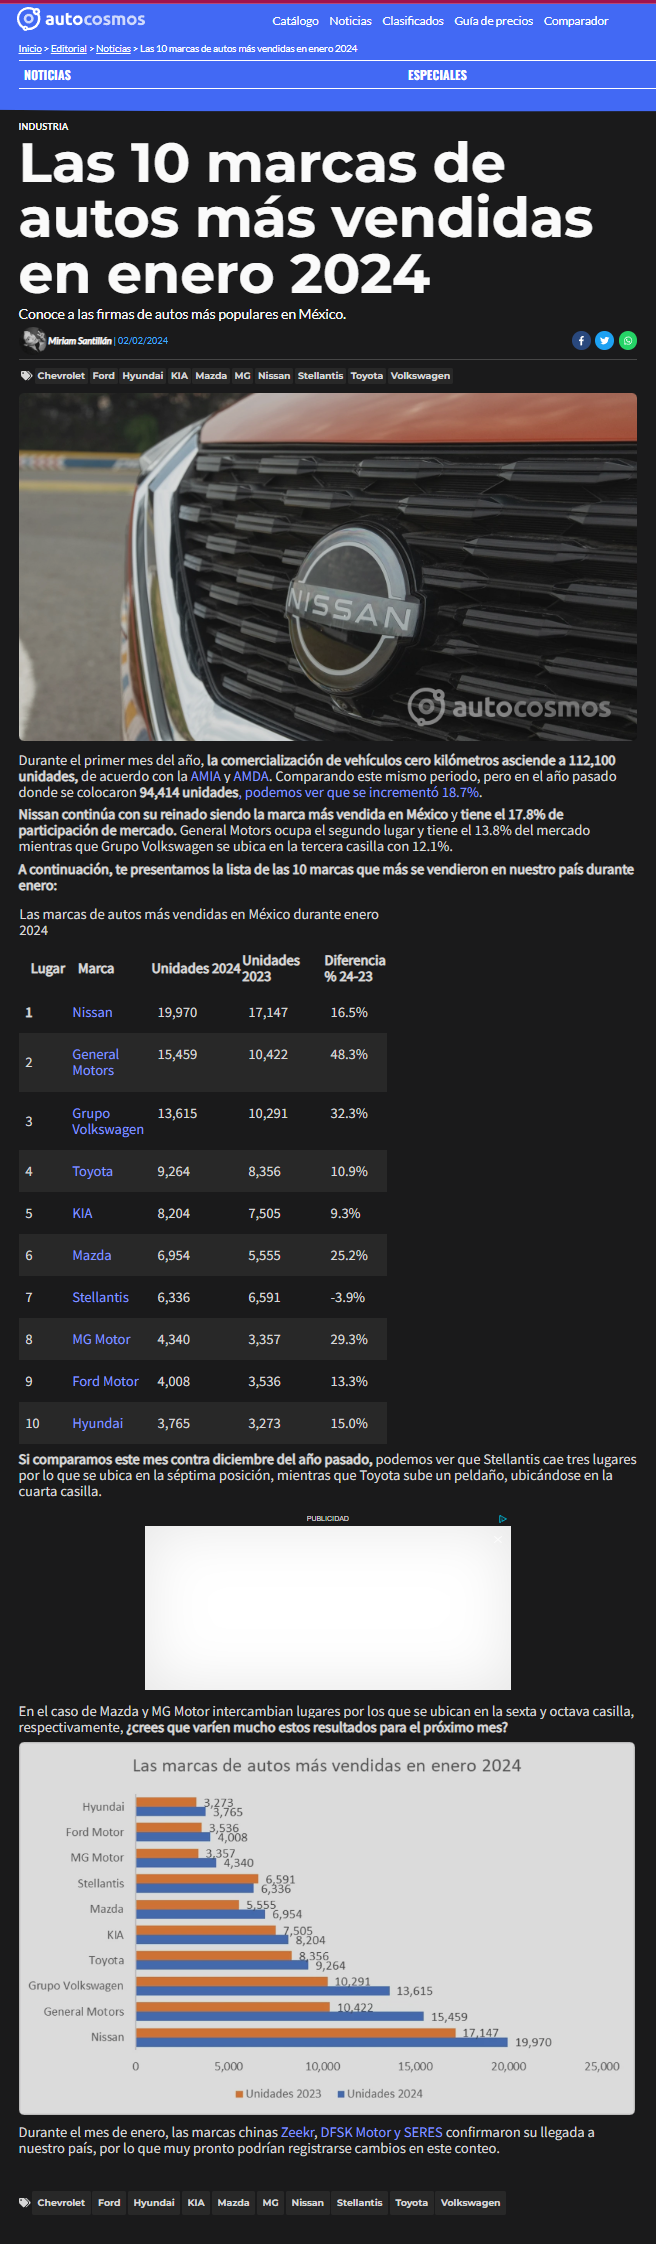Click the Autocosmos logo in header
The image size is (656, 2244).
click(81, 19)
